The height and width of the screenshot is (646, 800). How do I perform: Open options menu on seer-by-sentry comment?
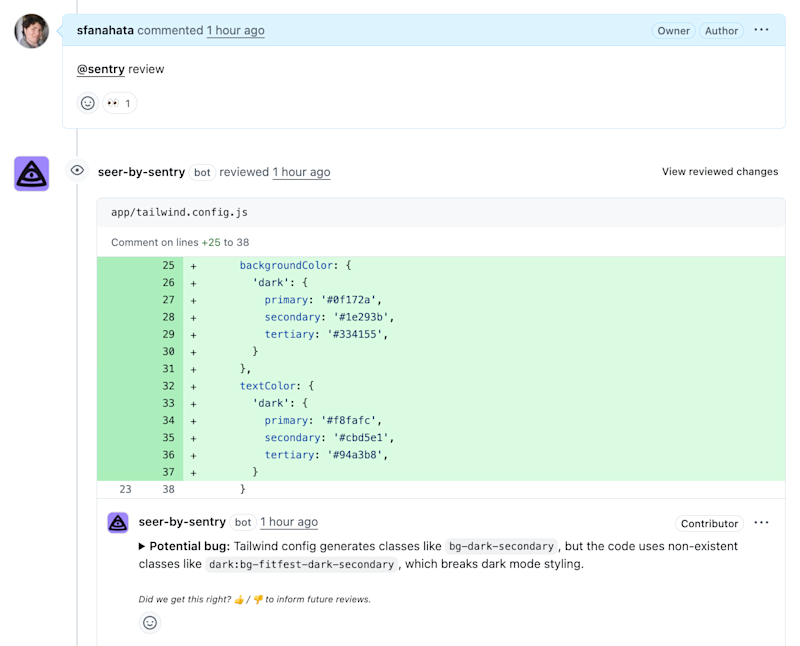[x=761, y=523]
